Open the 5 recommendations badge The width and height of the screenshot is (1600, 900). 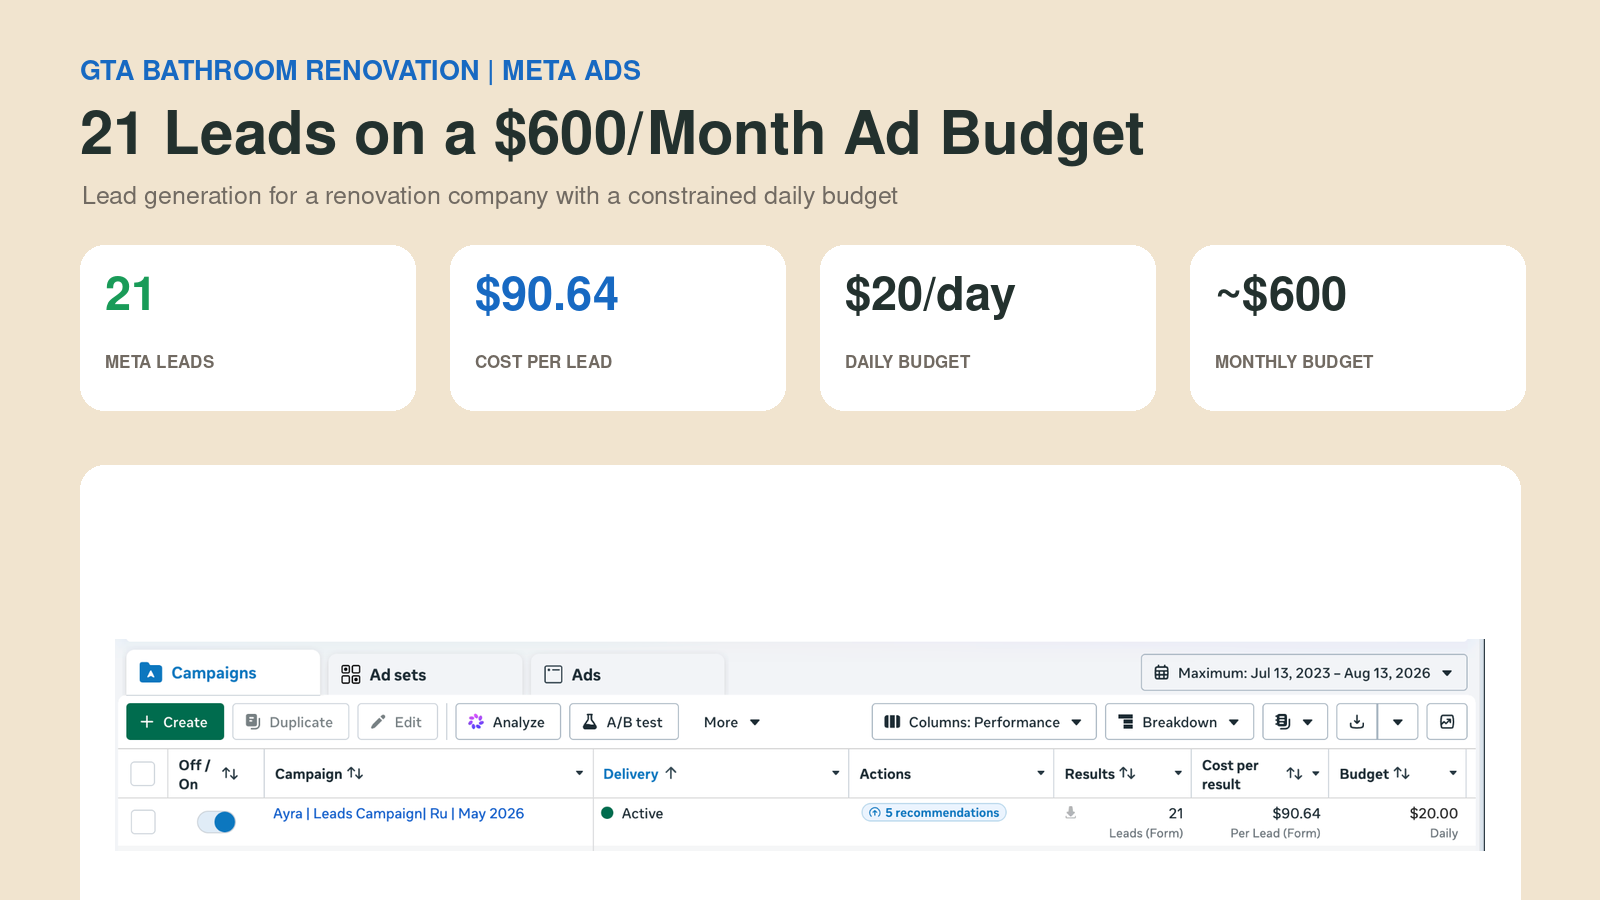coord(934,813)
